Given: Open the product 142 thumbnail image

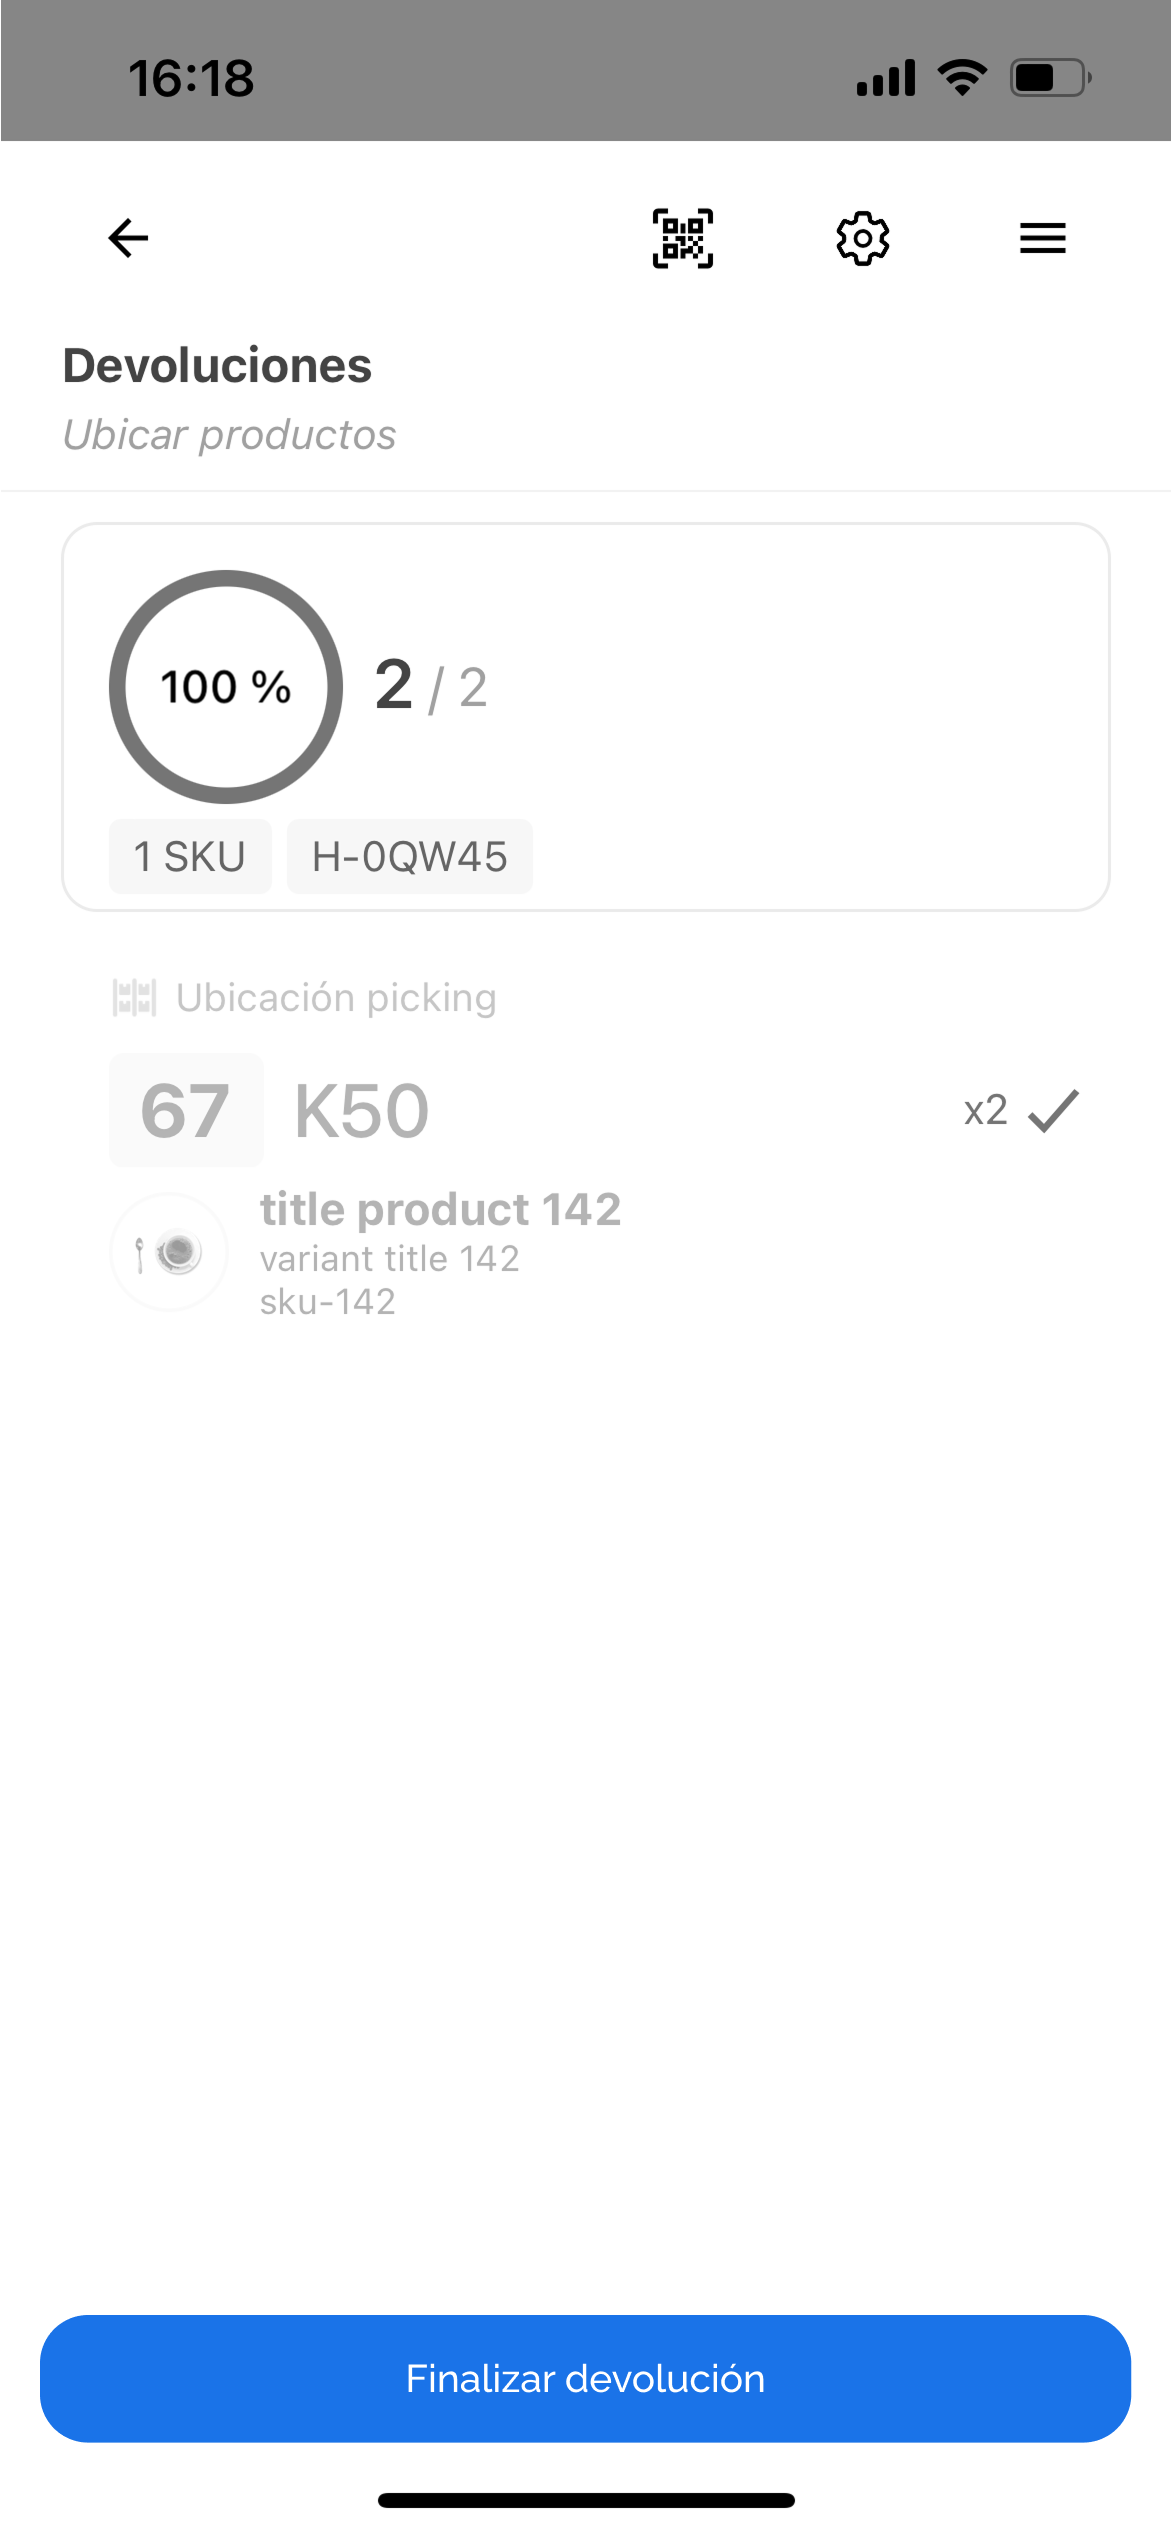Looking at the screenshot, I should 170,1252.
